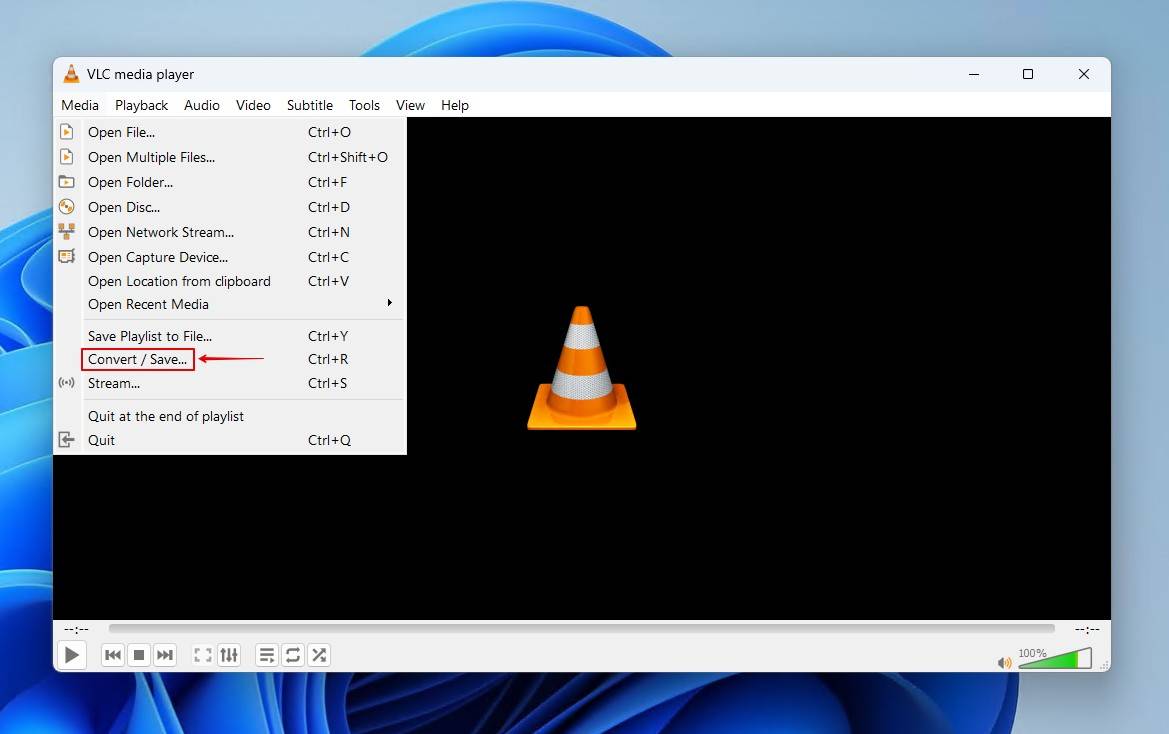1169x734 pixels.
Task: Toggle Quit at the end of playlist
Action: [x=165, y=416]
